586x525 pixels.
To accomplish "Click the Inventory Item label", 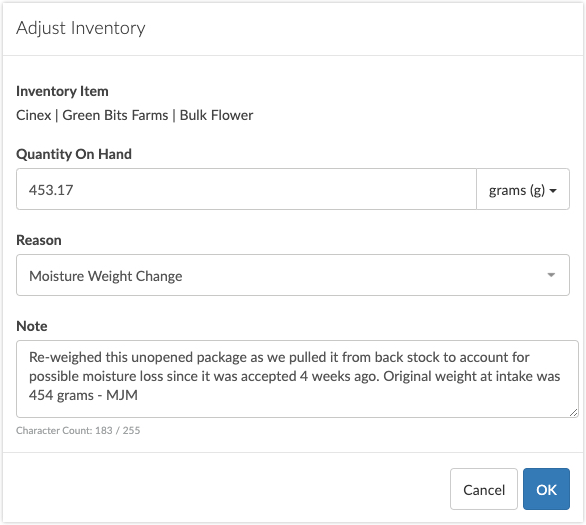I will point(62,91).
